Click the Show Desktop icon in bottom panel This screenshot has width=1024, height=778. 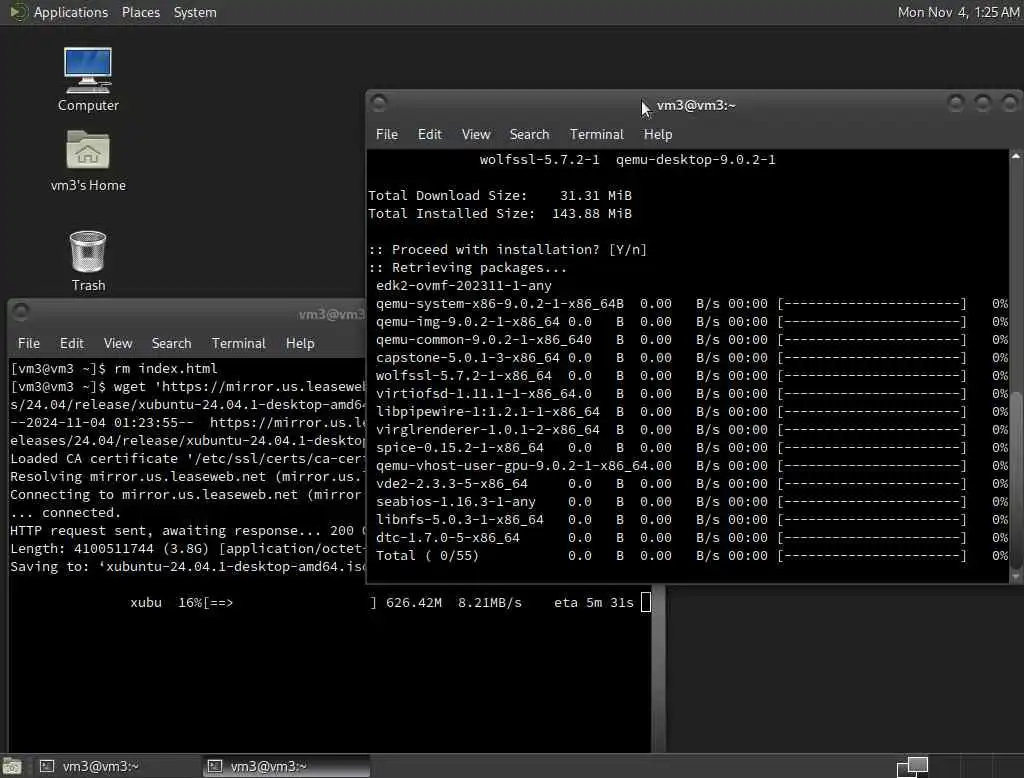12,766
